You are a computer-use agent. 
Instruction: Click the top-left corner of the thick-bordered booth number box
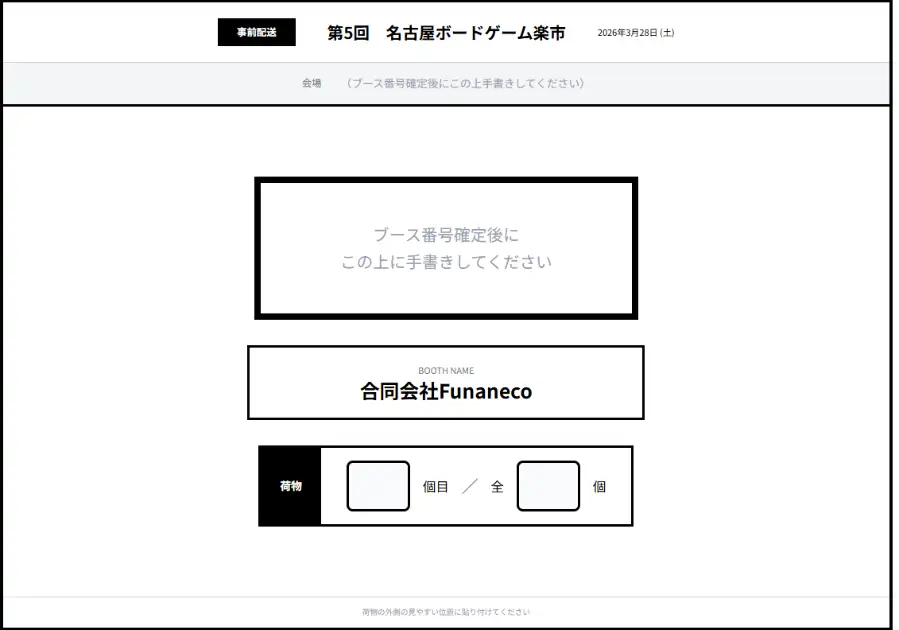[x=258, y=181]
